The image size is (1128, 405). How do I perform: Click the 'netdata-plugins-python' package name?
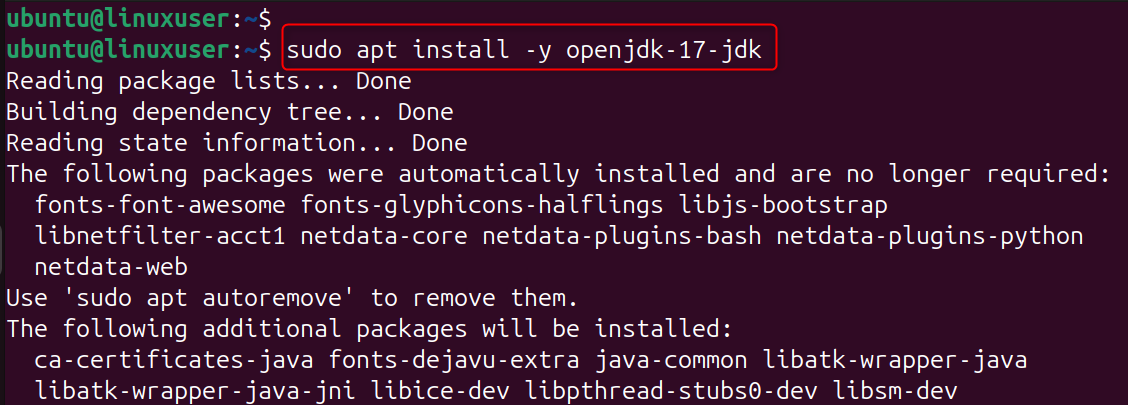coord(930,237)
